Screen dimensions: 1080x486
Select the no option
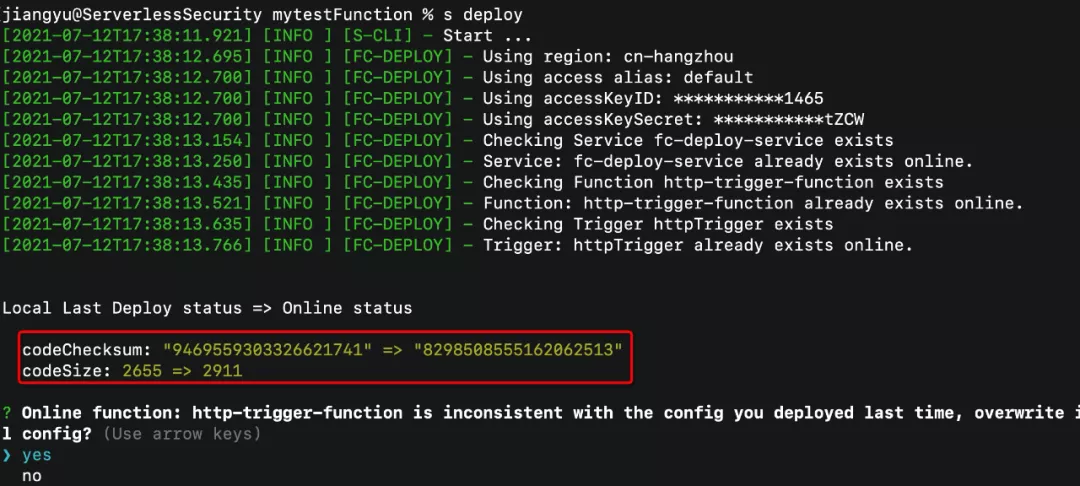coord(32,476)
